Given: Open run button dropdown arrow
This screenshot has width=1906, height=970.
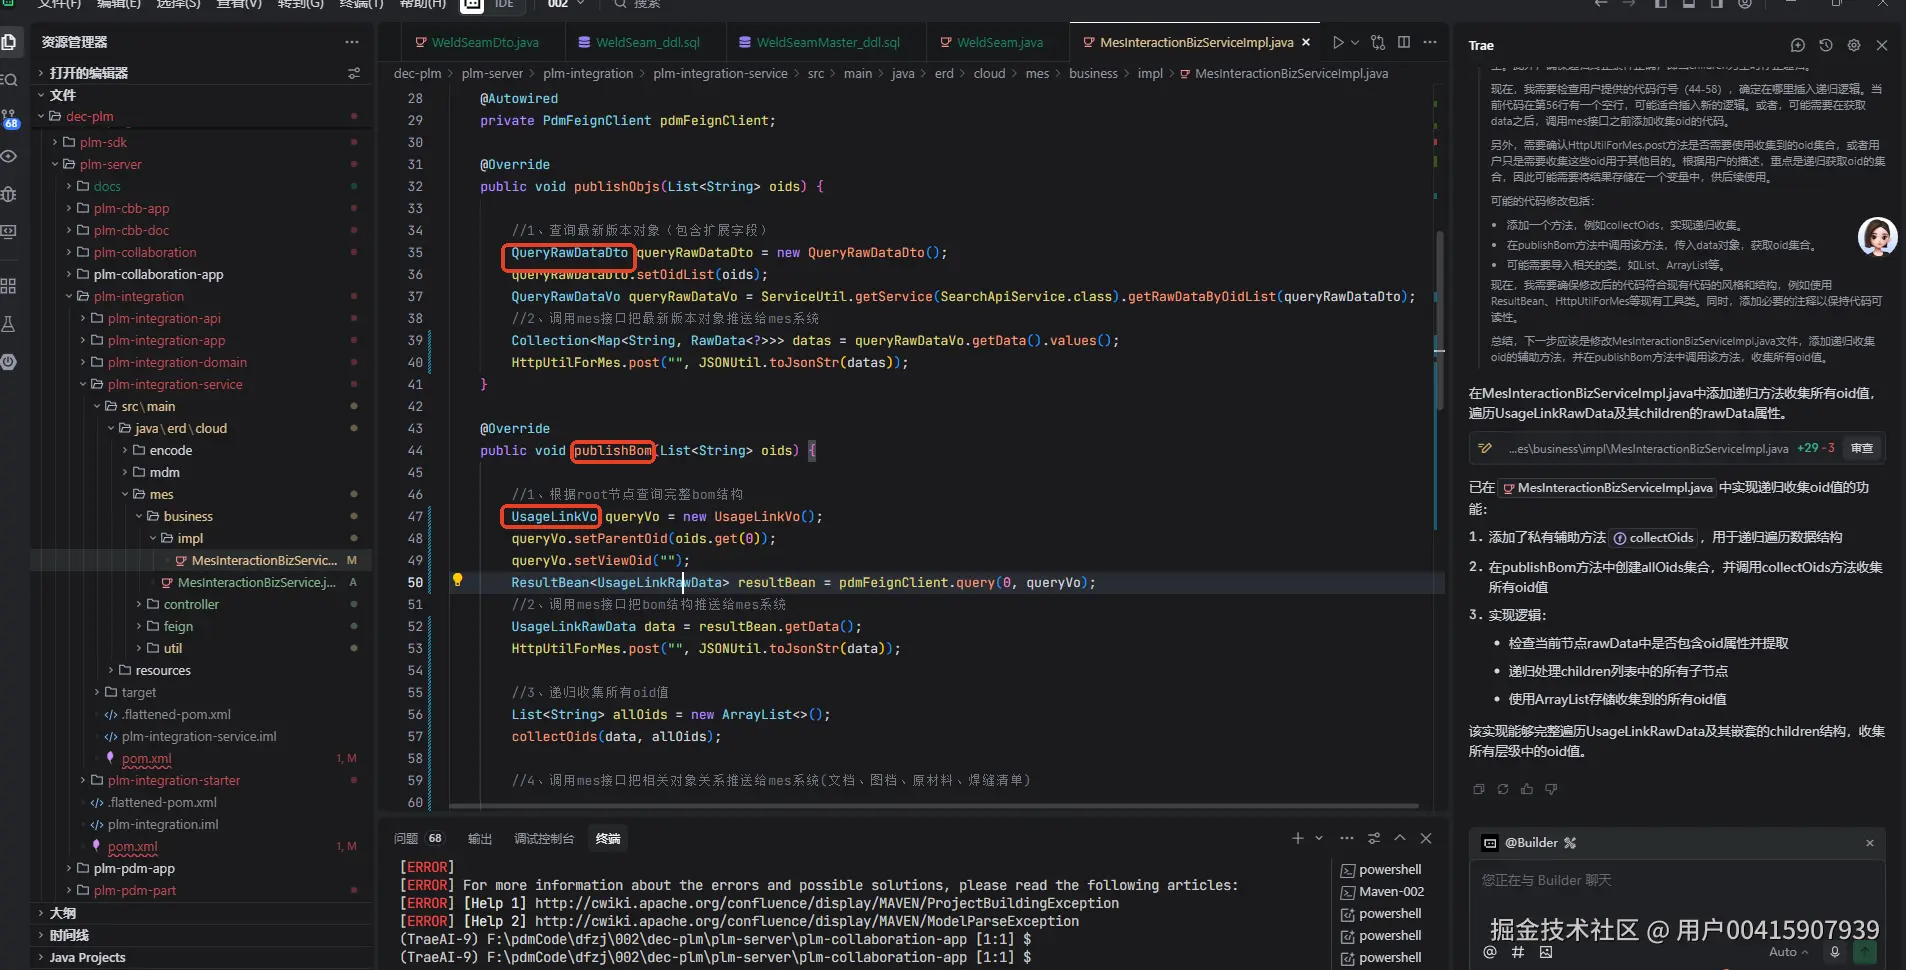Looking at the screenshot, I should 1355,42.
